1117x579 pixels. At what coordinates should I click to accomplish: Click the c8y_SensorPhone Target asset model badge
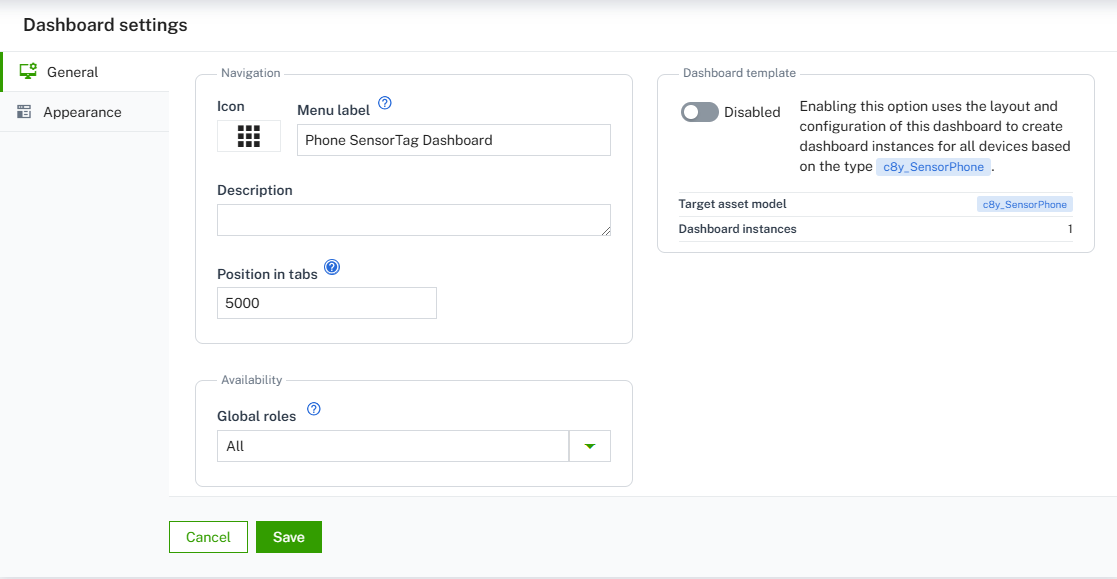[x=1025, y=204]
